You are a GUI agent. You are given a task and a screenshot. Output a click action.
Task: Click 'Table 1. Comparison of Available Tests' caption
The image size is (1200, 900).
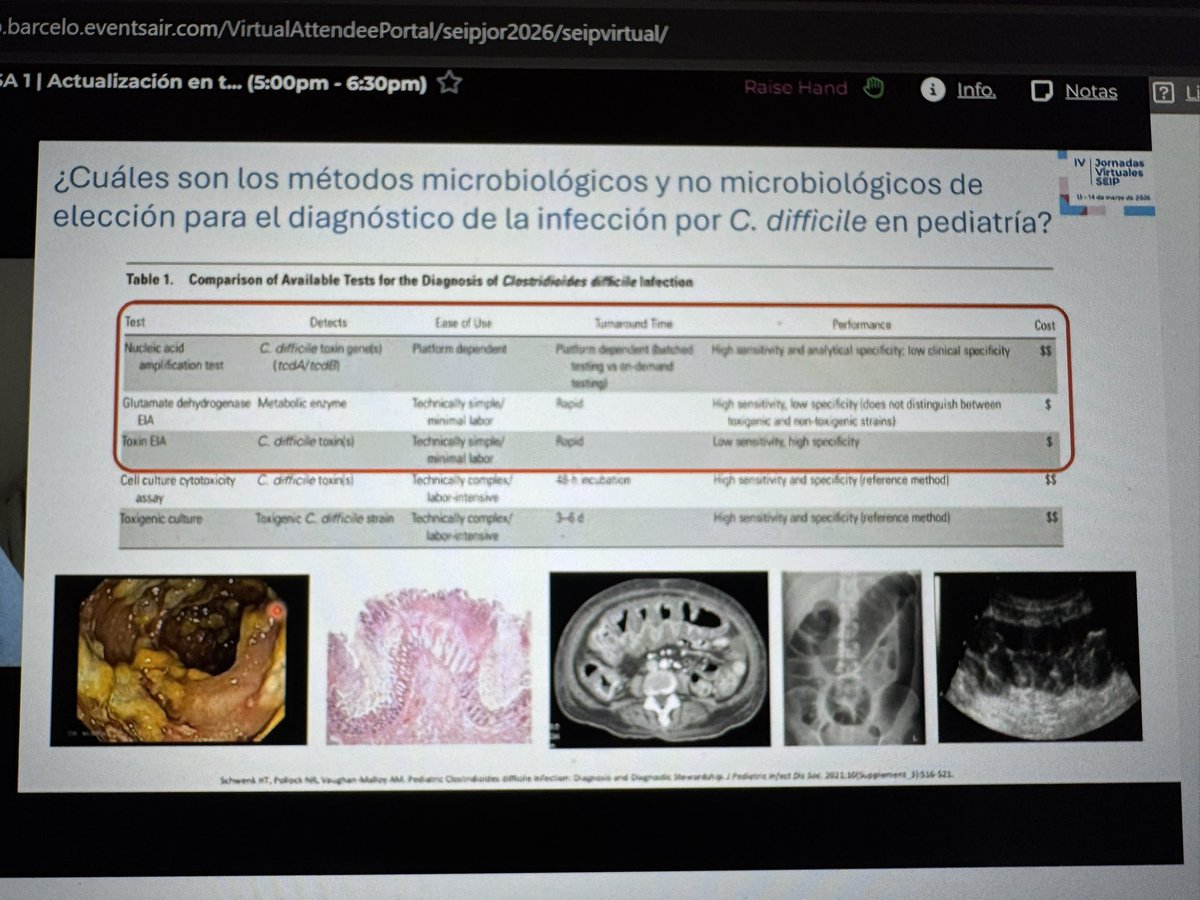[408, 281]
